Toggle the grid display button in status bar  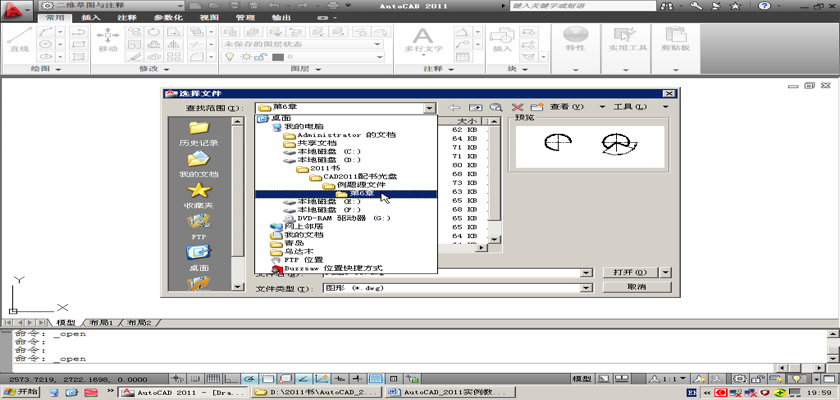point(214,379)
